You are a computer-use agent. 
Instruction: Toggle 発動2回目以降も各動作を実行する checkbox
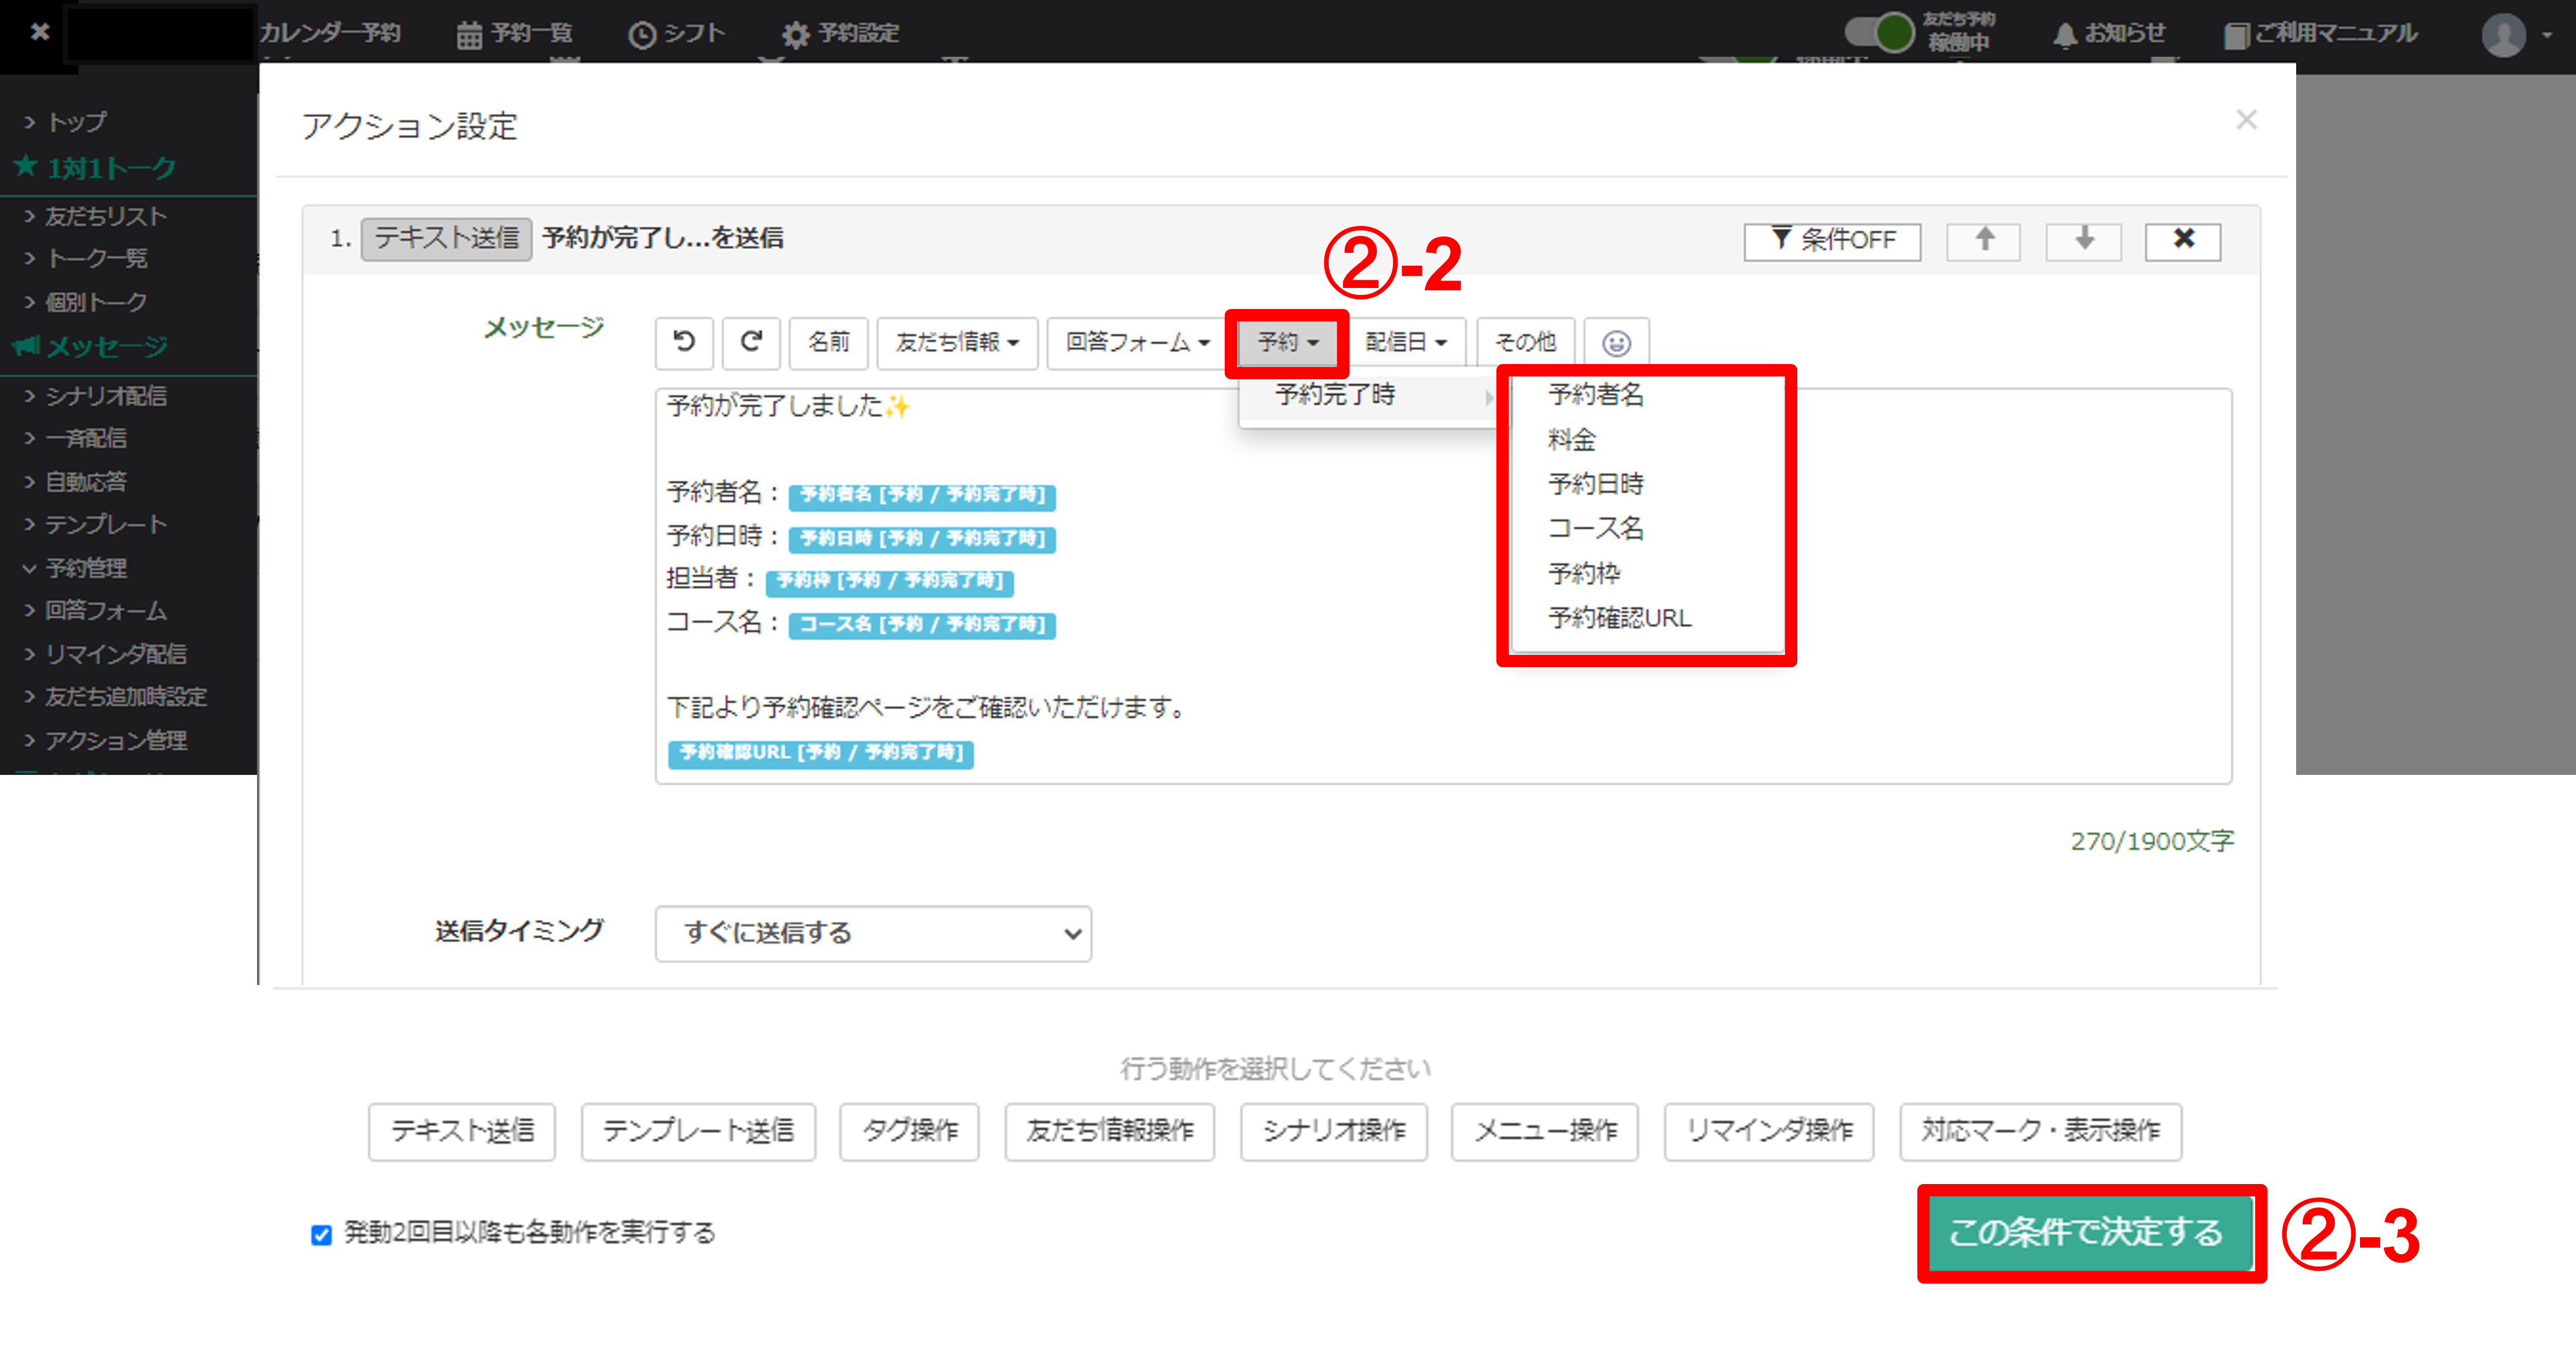coord(321,1234)
